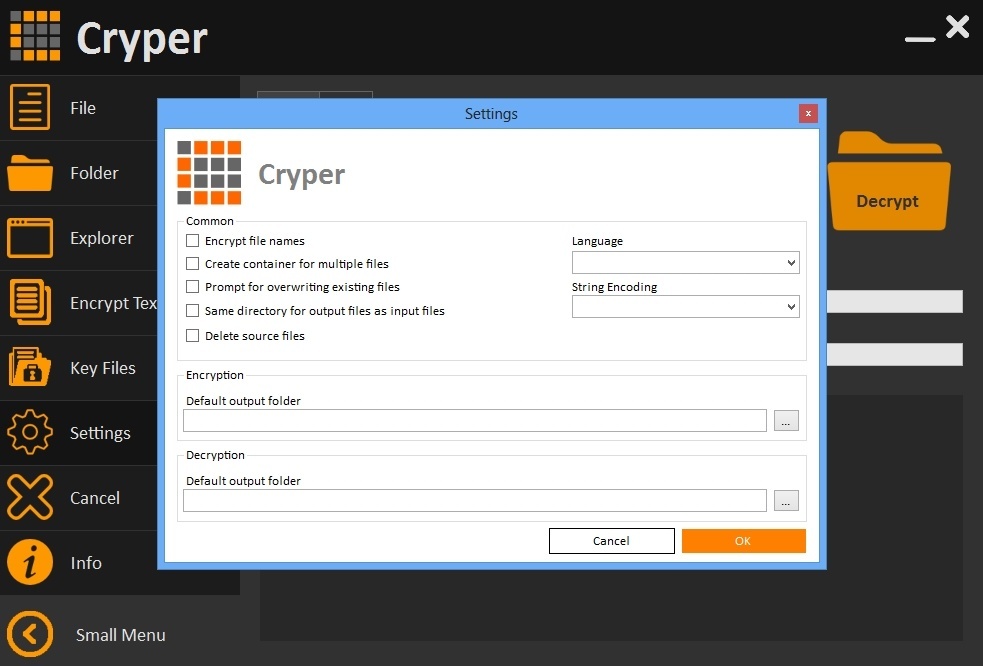Select the Explorer menu label
Screen dimensions: 983x666
click(102, 238)
